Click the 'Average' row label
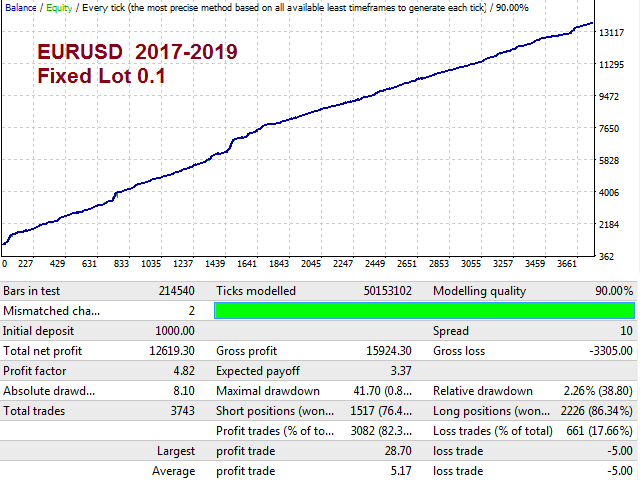Screen dimensions: 640x480 click(x=173, y=471)
